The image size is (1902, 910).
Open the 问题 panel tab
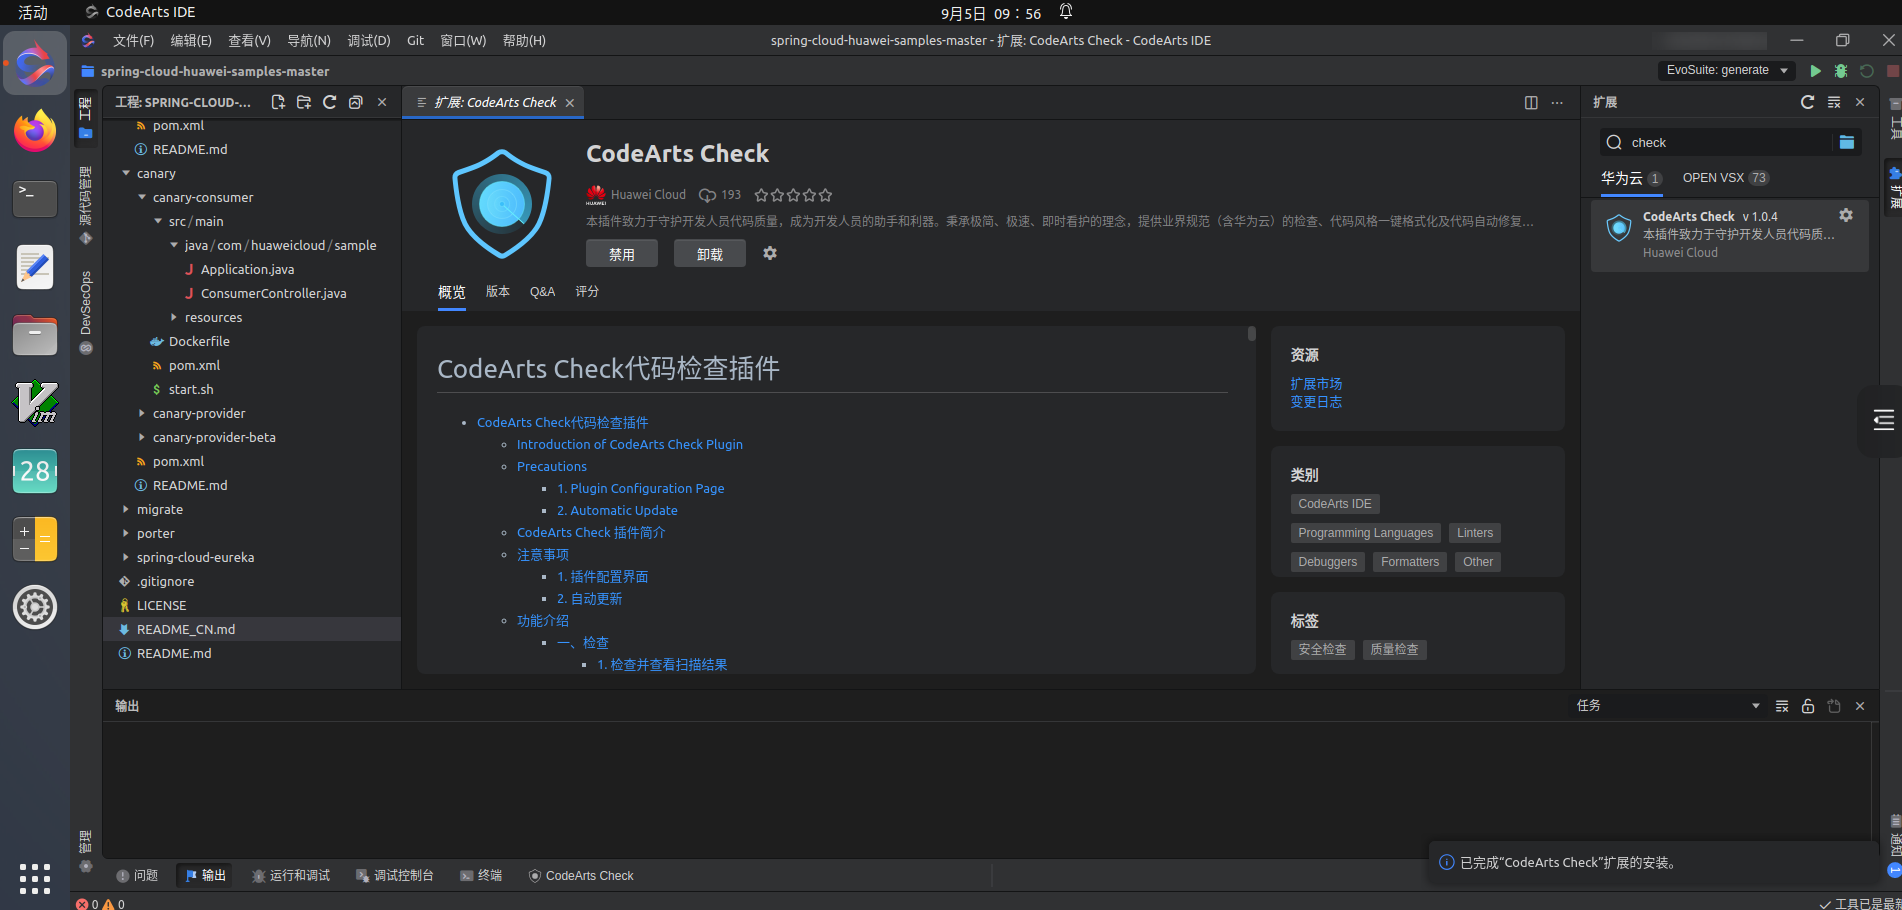pyautogui.click(x=137, y=876)
